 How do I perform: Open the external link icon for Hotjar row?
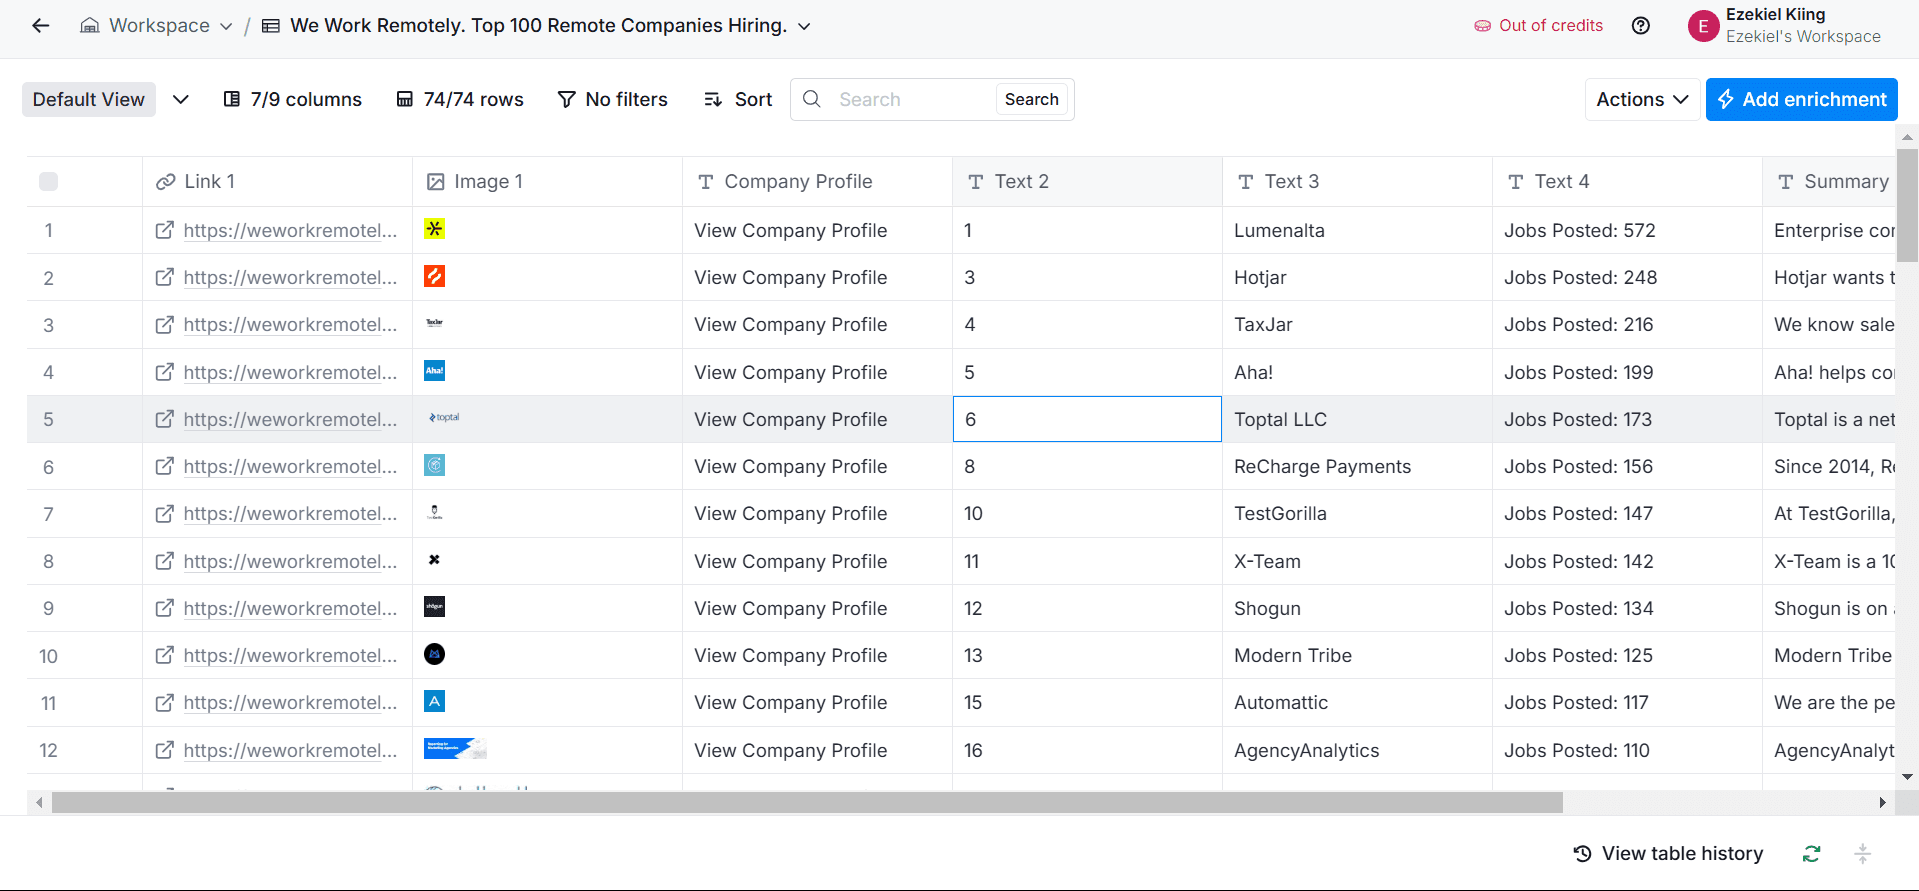pos(165,277)
